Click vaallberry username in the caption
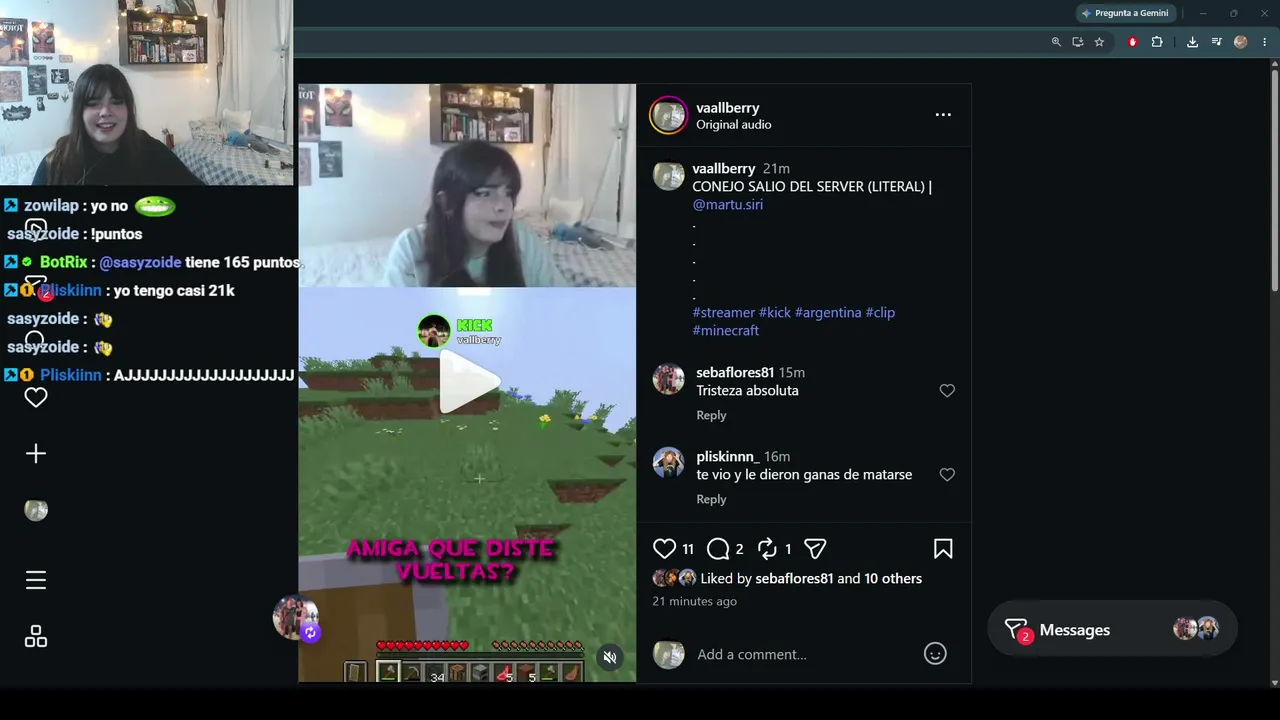 [724, 169]
